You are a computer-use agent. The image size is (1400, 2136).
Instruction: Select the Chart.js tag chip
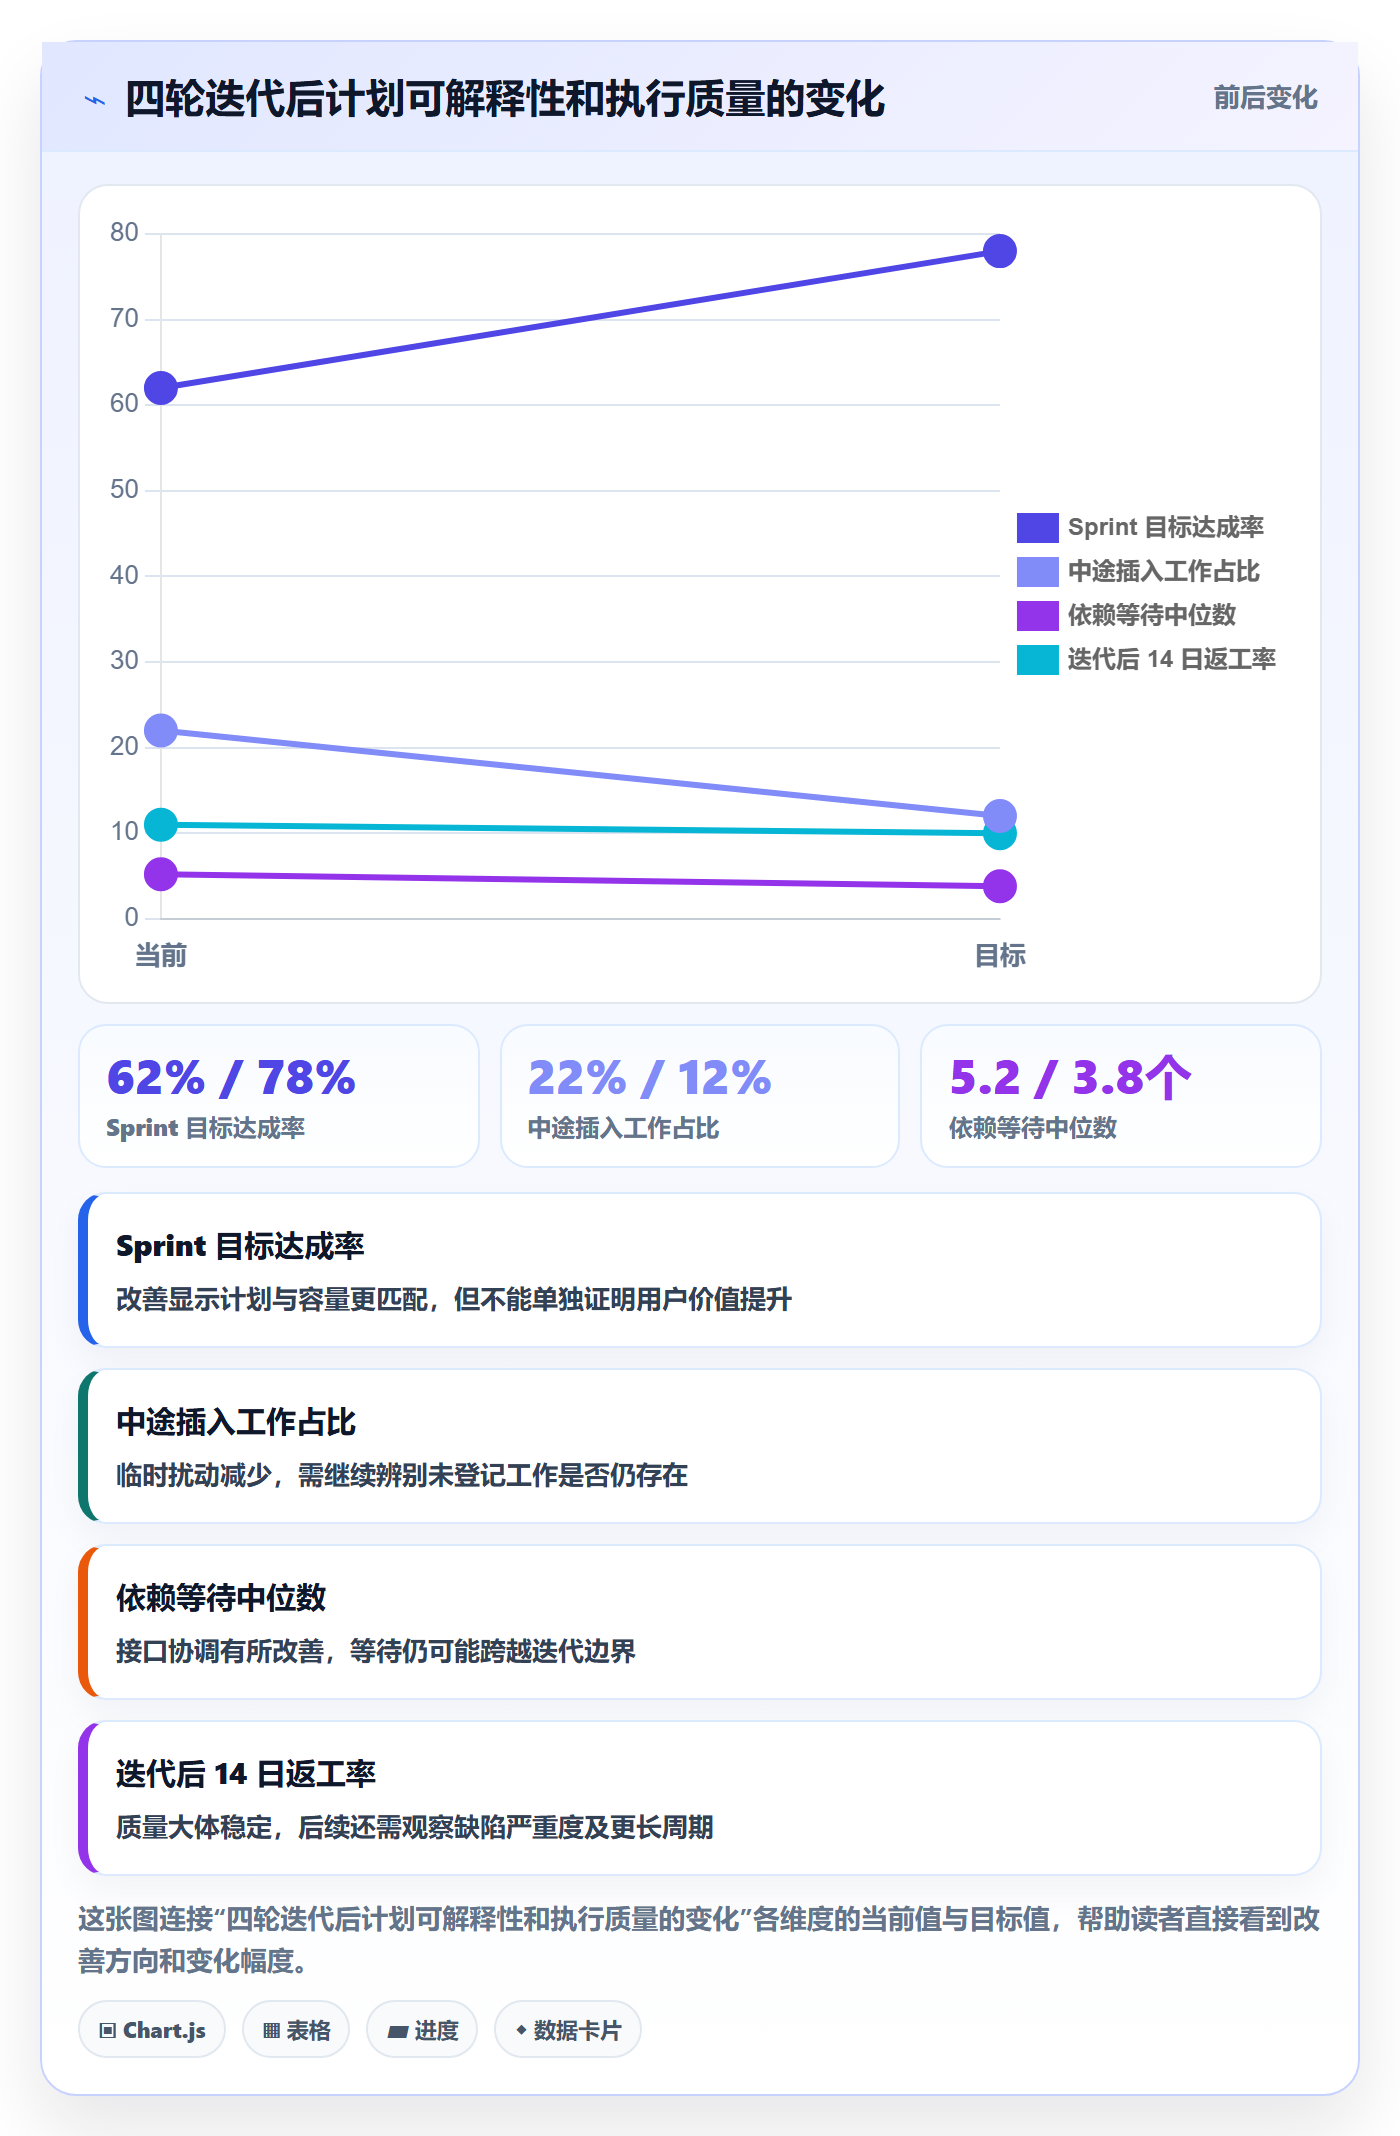[x=152, y=2029]
